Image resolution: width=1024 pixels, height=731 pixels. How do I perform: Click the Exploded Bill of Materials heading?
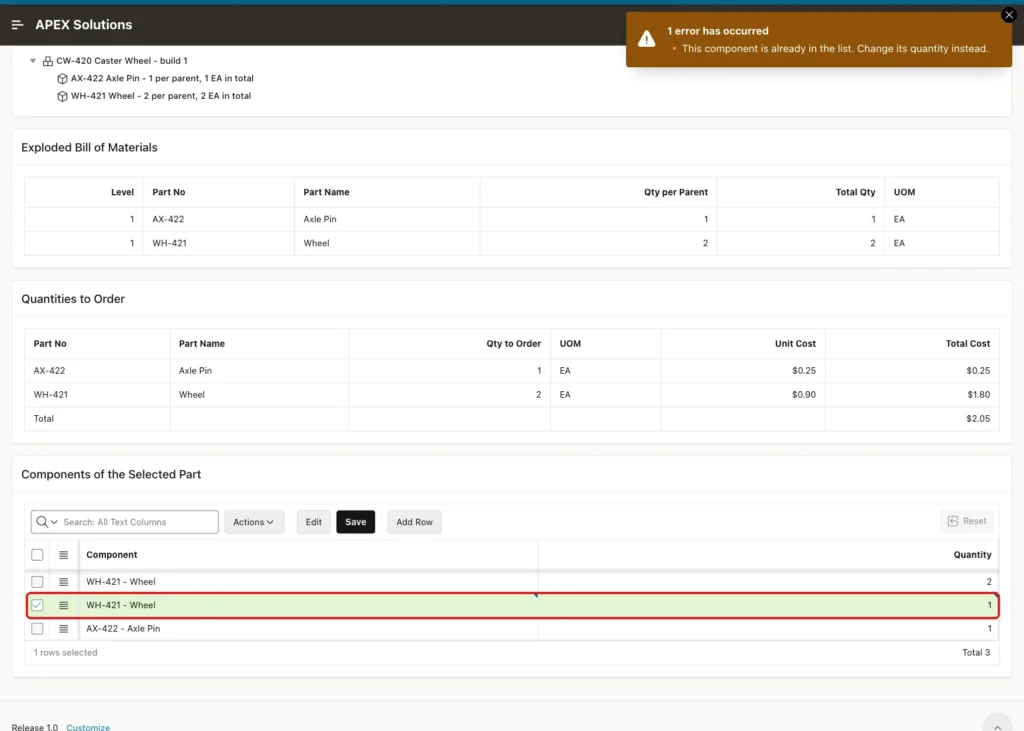[89, 148]
